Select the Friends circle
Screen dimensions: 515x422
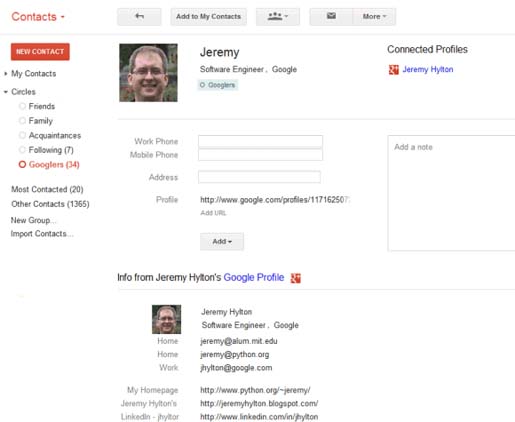tap(41, 106)
